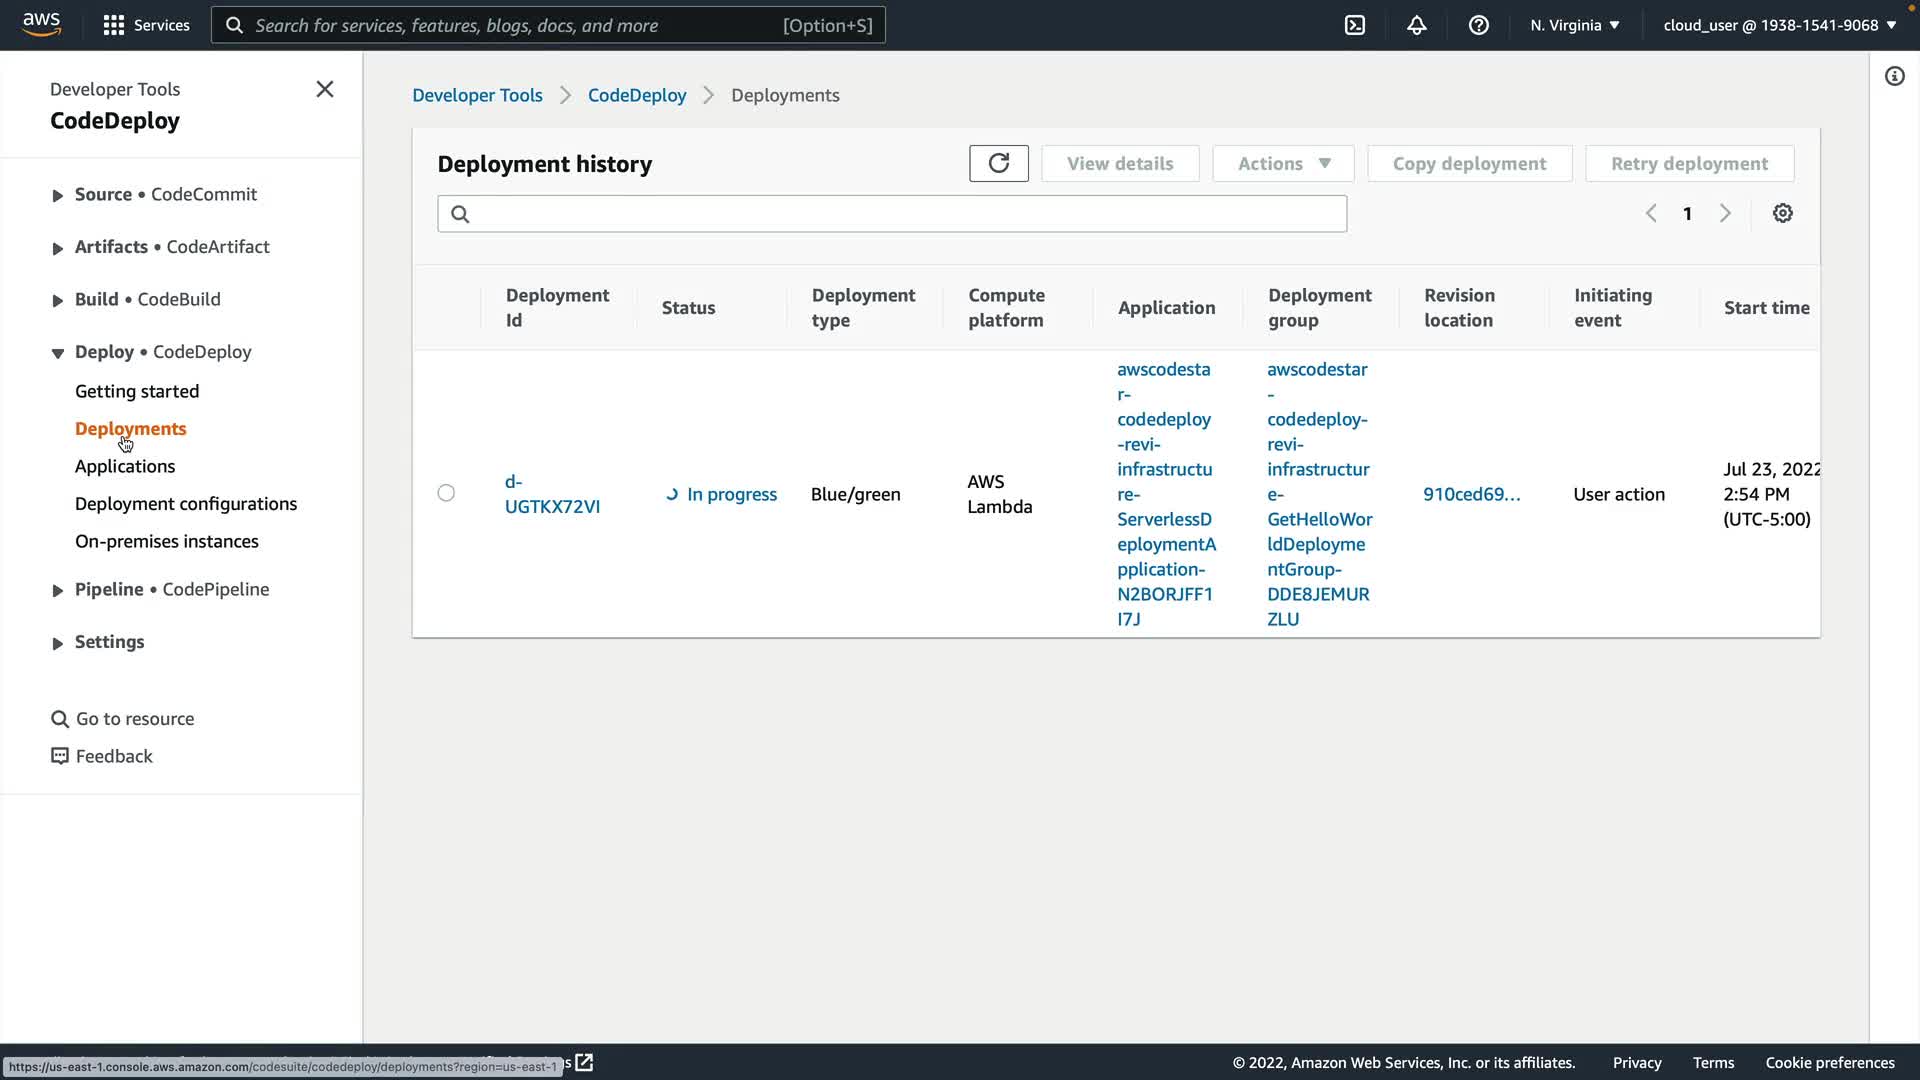Click the AWS logo home icon
The width and height of the screenshot is (1920, 1080).
tap(41, 24)
